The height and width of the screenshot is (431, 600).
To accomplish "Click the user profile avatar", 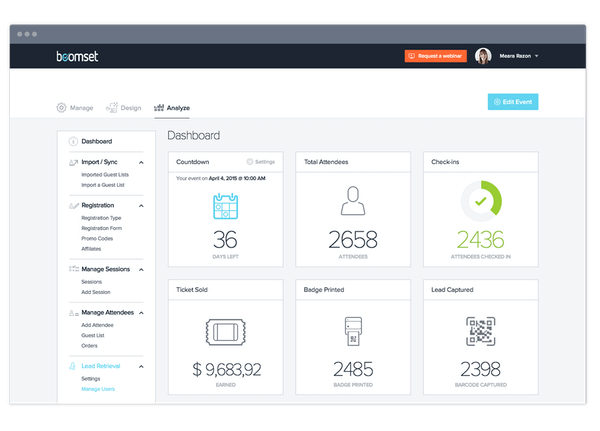I will 483,56.
